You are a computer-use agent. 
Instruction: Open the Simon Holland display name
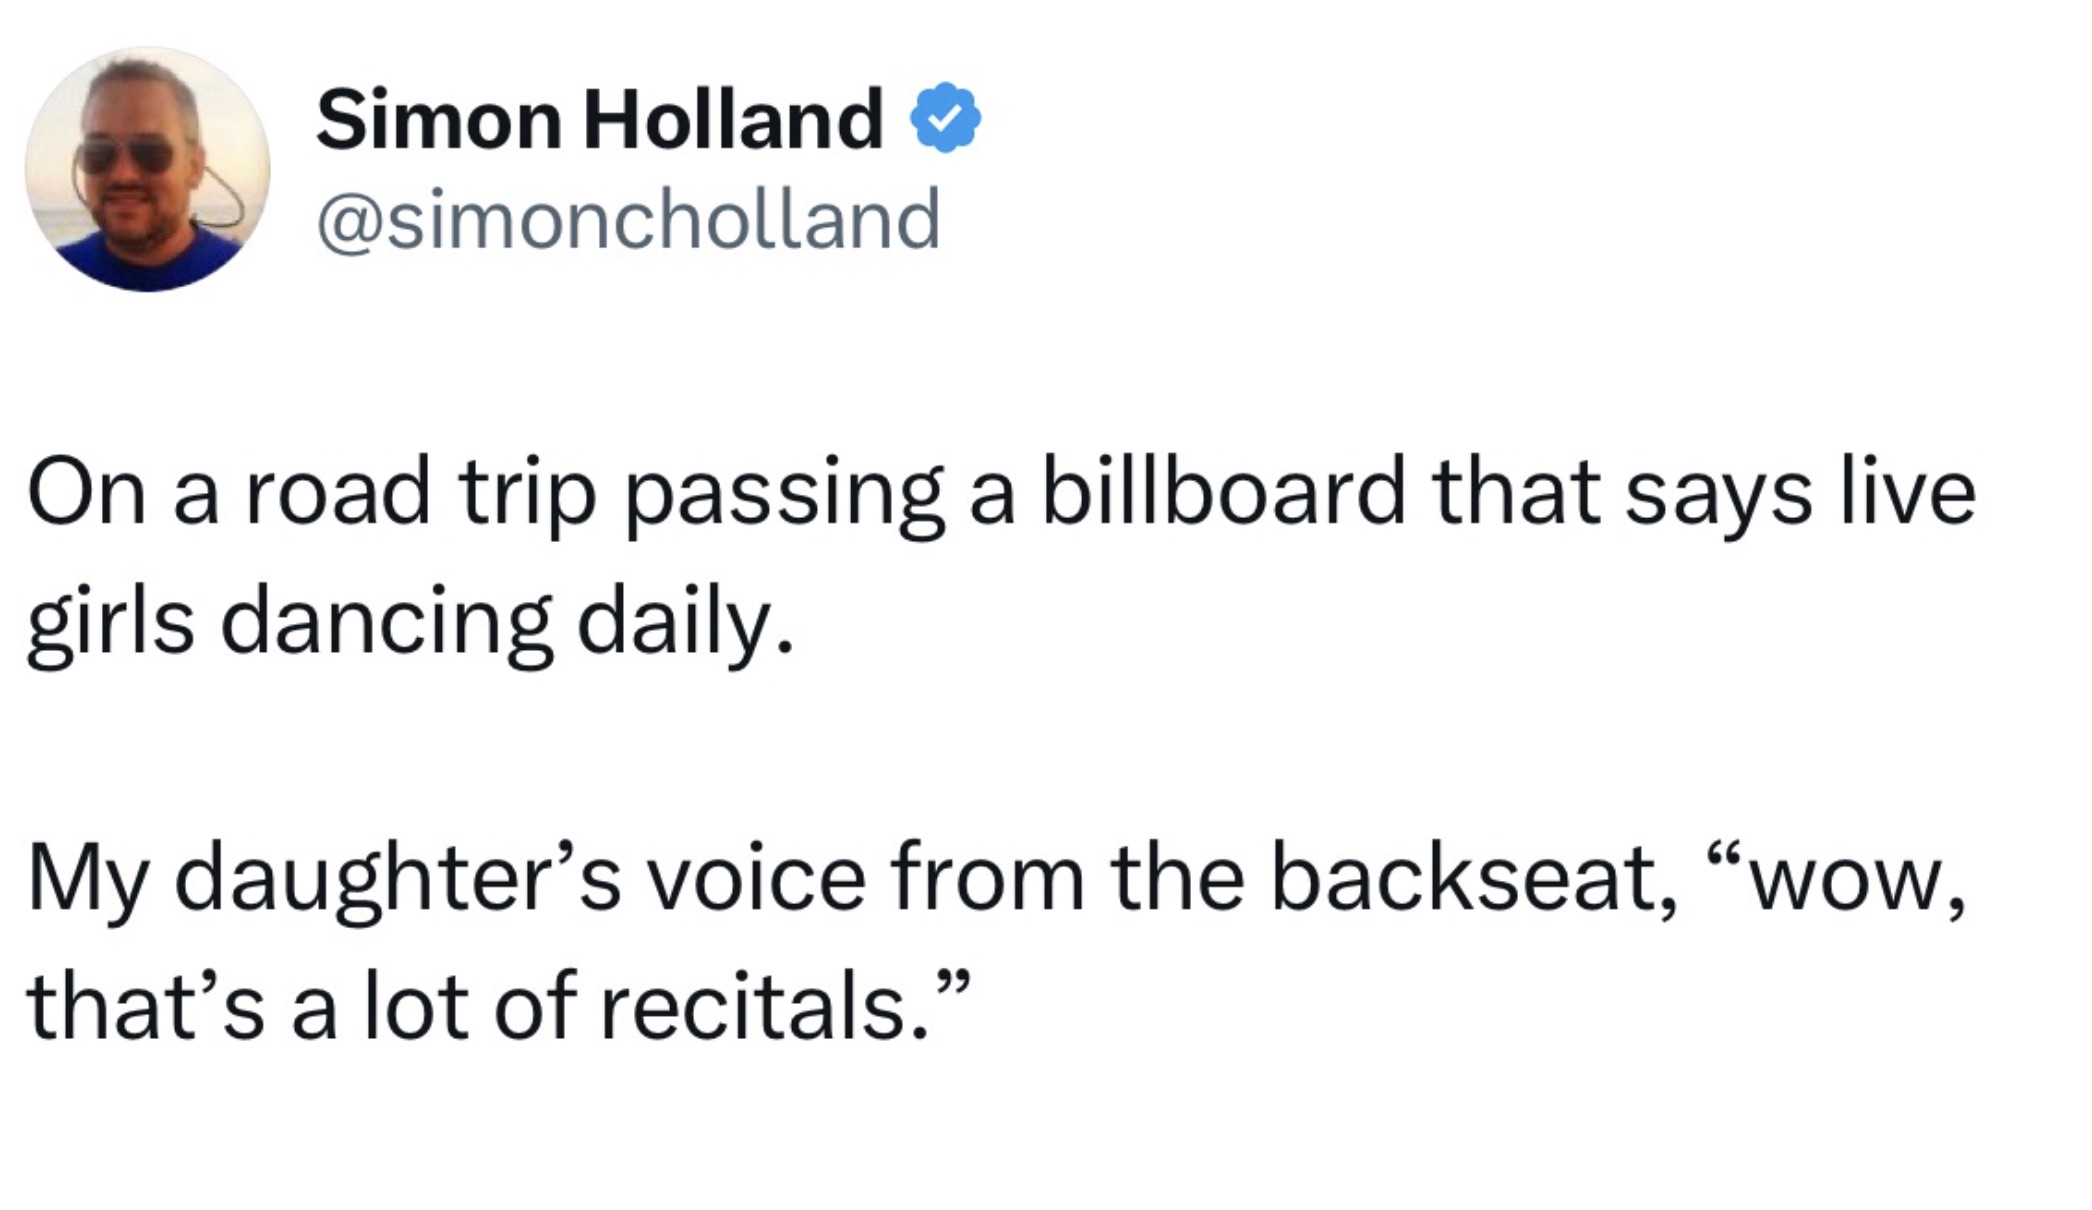pos(599,119)
